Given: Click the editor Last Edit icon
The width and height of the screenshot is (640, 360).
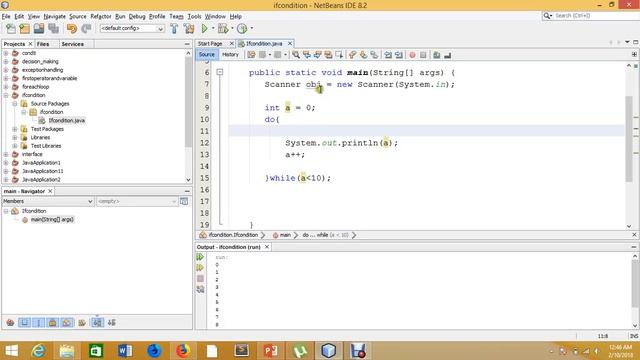Looking at the screenshot, I should point(251,55).
